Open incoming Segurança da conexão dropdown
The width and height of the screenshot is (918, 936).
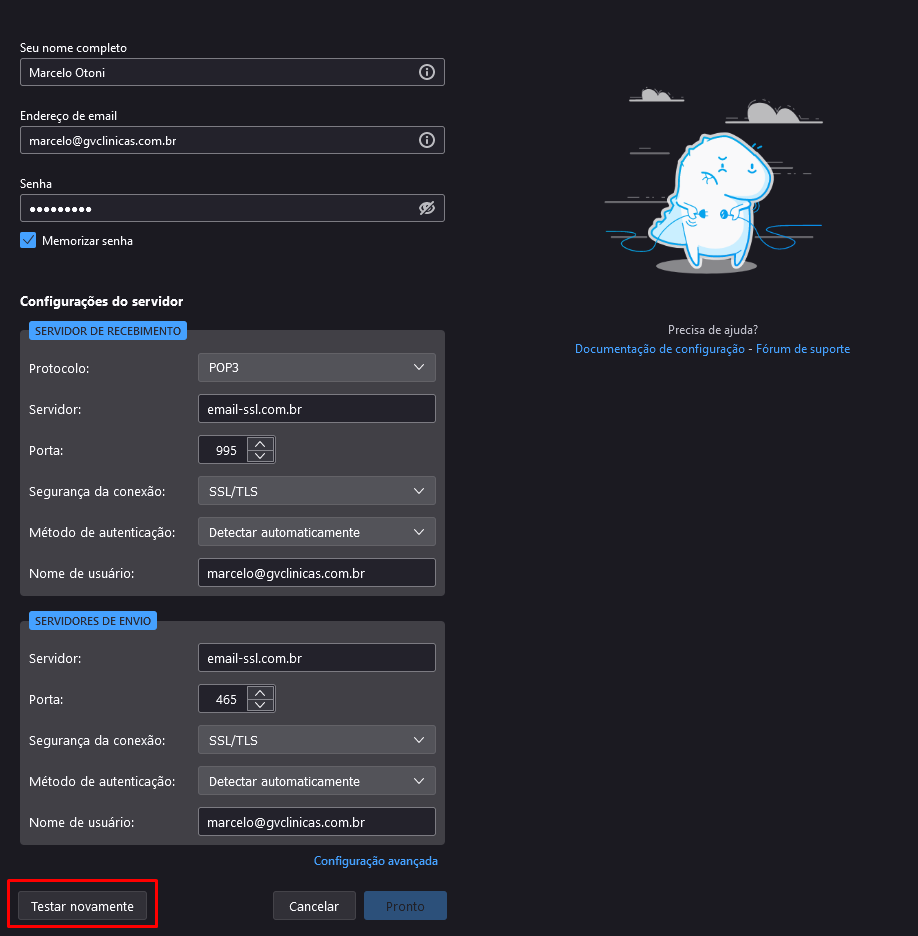[x=316, y=491]
